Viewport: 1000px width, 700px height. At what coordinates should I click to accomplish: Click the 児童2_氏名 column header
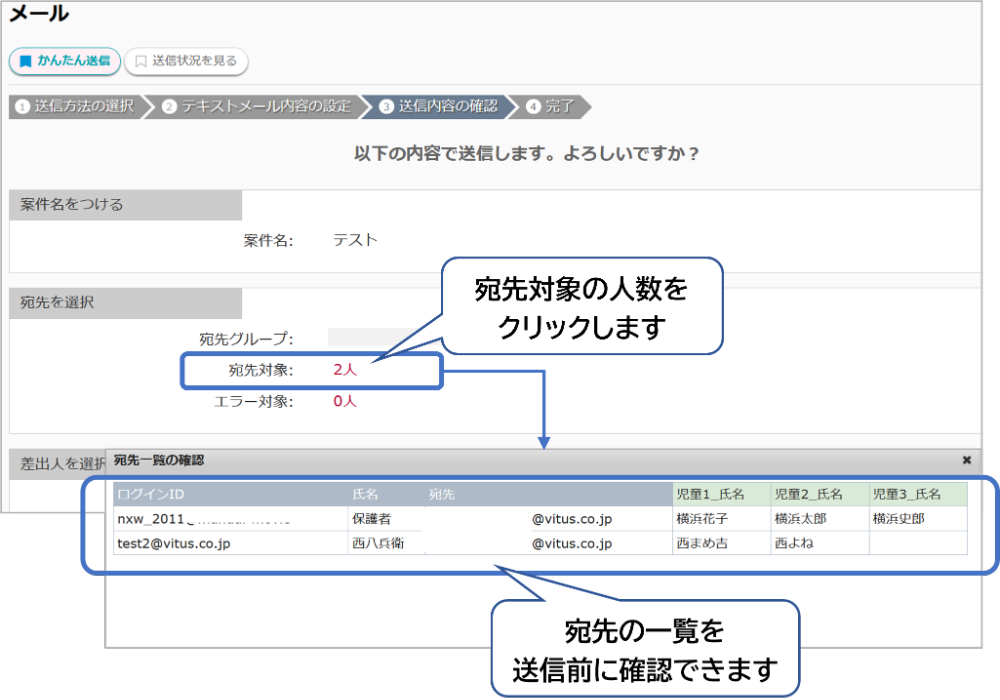[x=809, y=494]
